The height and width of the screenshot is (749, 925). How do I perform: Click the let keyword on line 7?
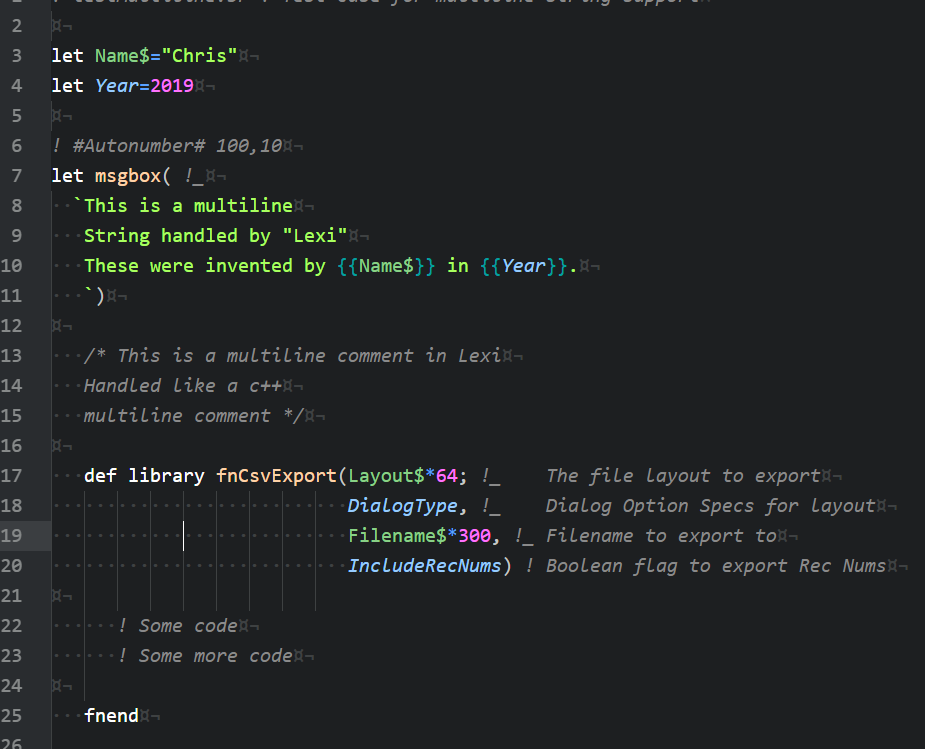[x=67, y=175]
